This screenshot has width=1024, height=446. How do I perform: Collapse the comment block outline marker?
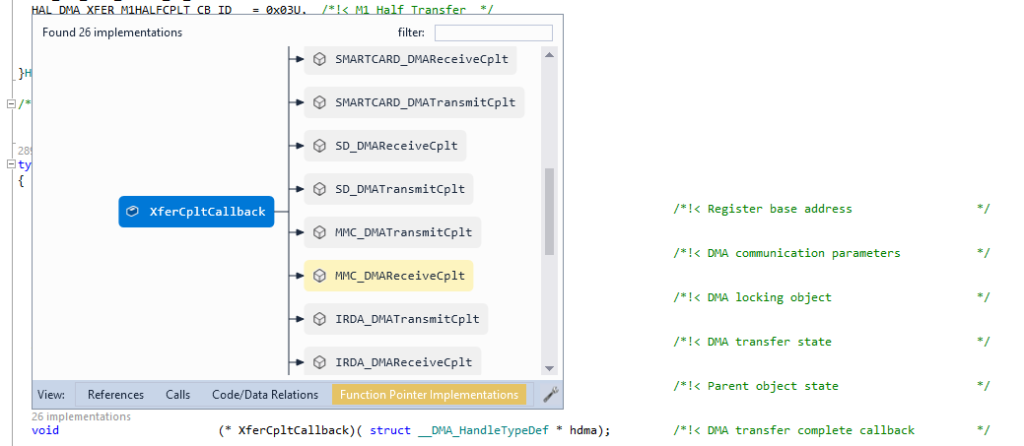point(11,104)
